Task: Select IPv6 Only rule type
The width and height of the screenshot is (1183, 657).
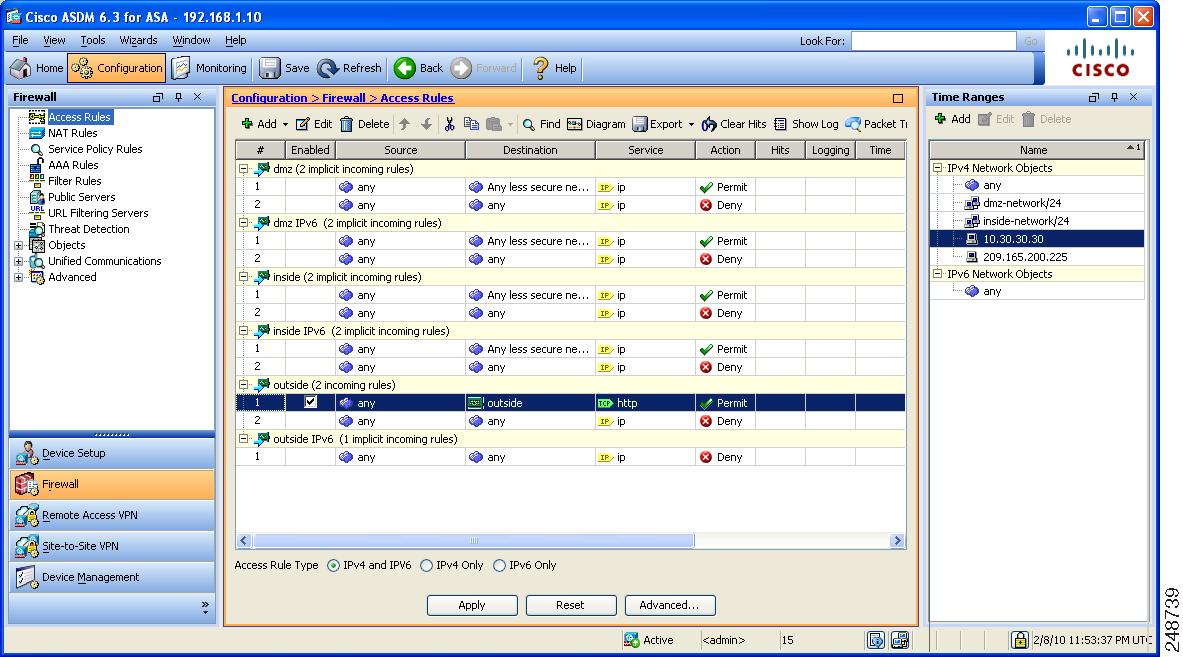Action: [x=499, y=566]
